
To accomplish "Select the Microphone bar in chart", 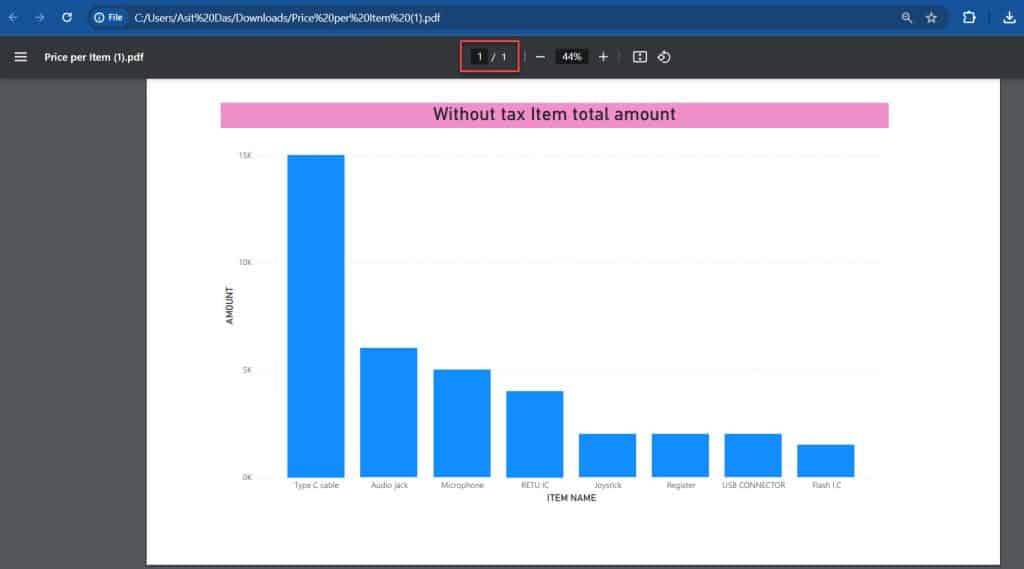I will [x=462, y=423].
